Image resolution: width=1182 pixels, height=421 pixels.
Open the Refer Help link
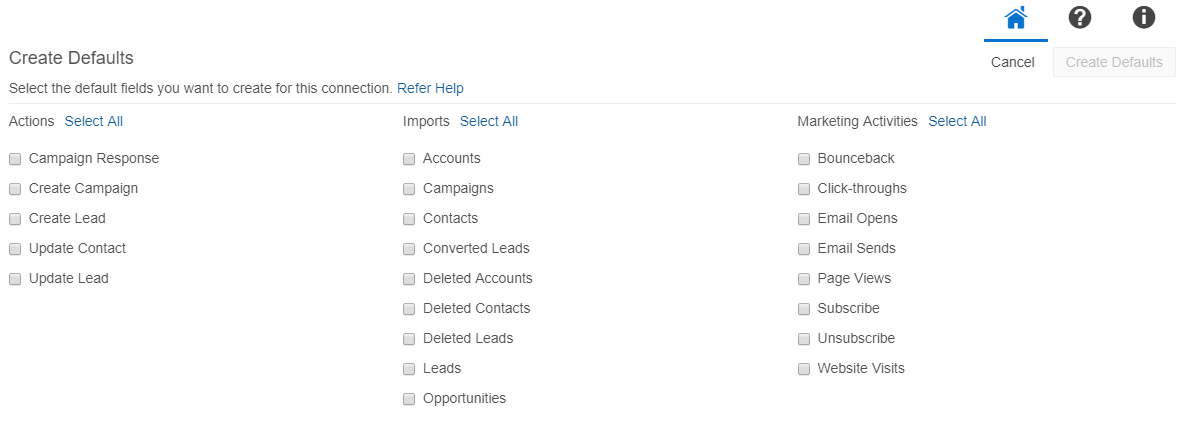430,88
